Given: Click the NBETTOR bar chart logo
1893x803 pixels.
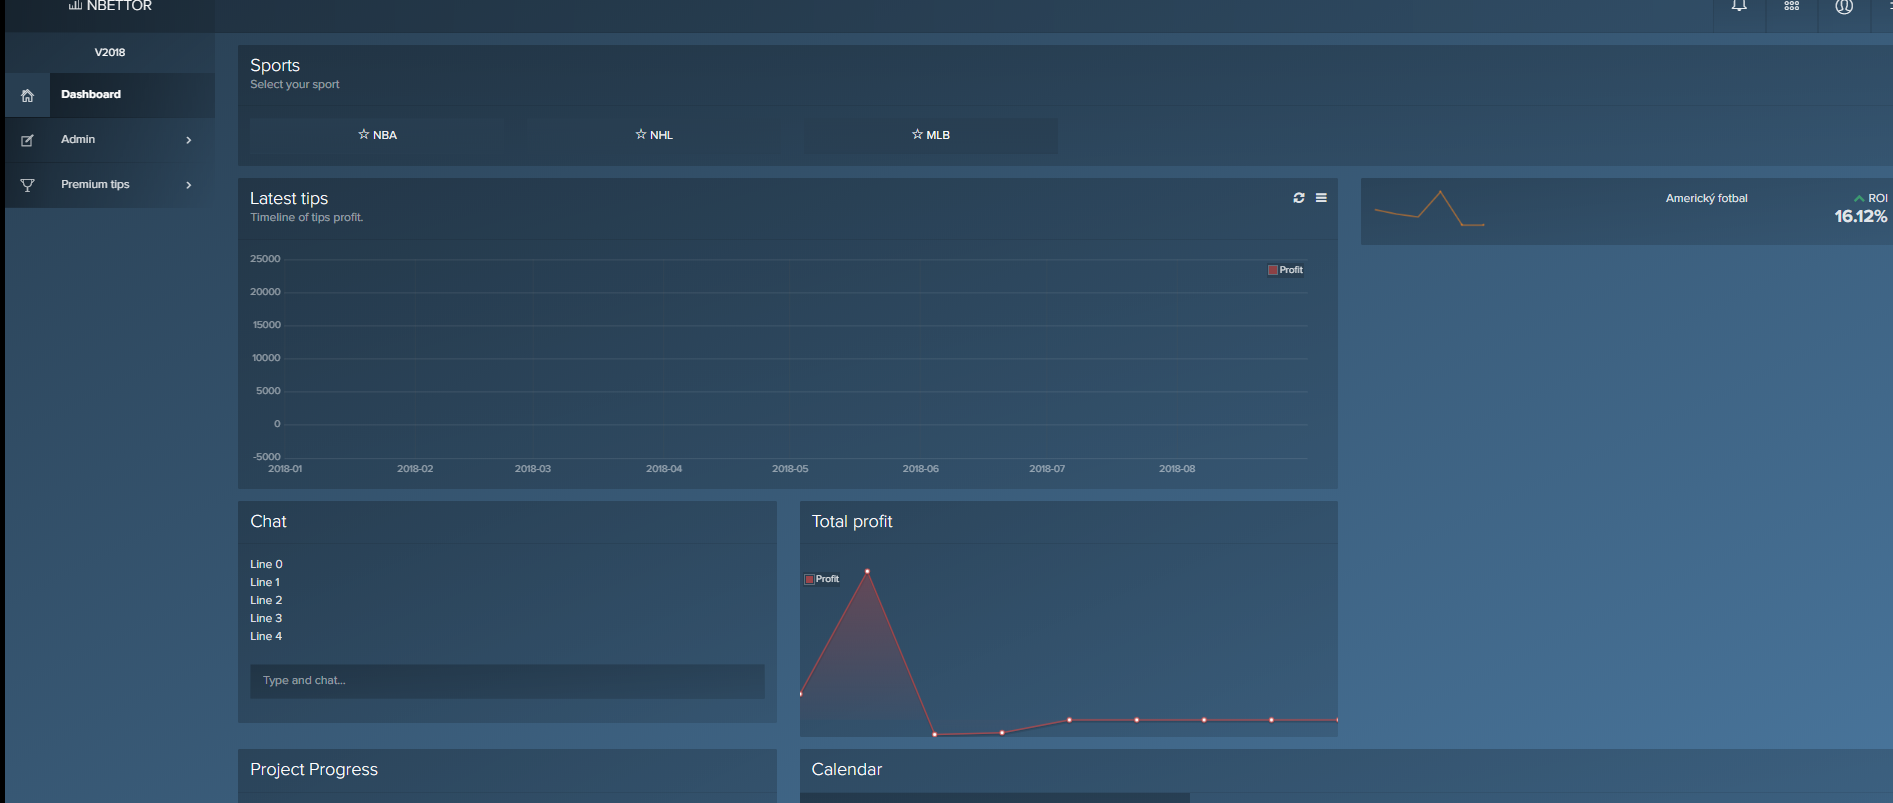Looking at the screenshot, I should tap(75, 6).
